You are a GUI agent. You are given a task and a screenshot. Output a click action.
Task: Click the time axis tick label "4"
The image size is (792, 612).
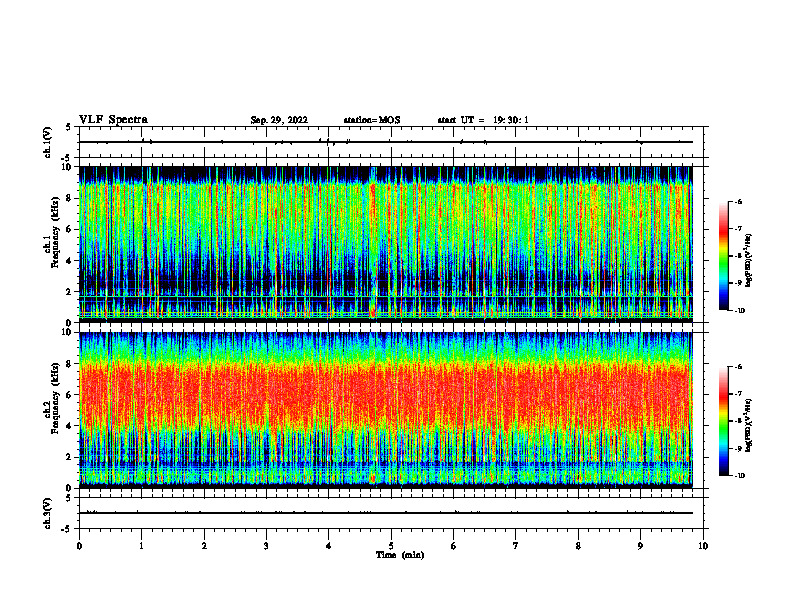point(328,546)
